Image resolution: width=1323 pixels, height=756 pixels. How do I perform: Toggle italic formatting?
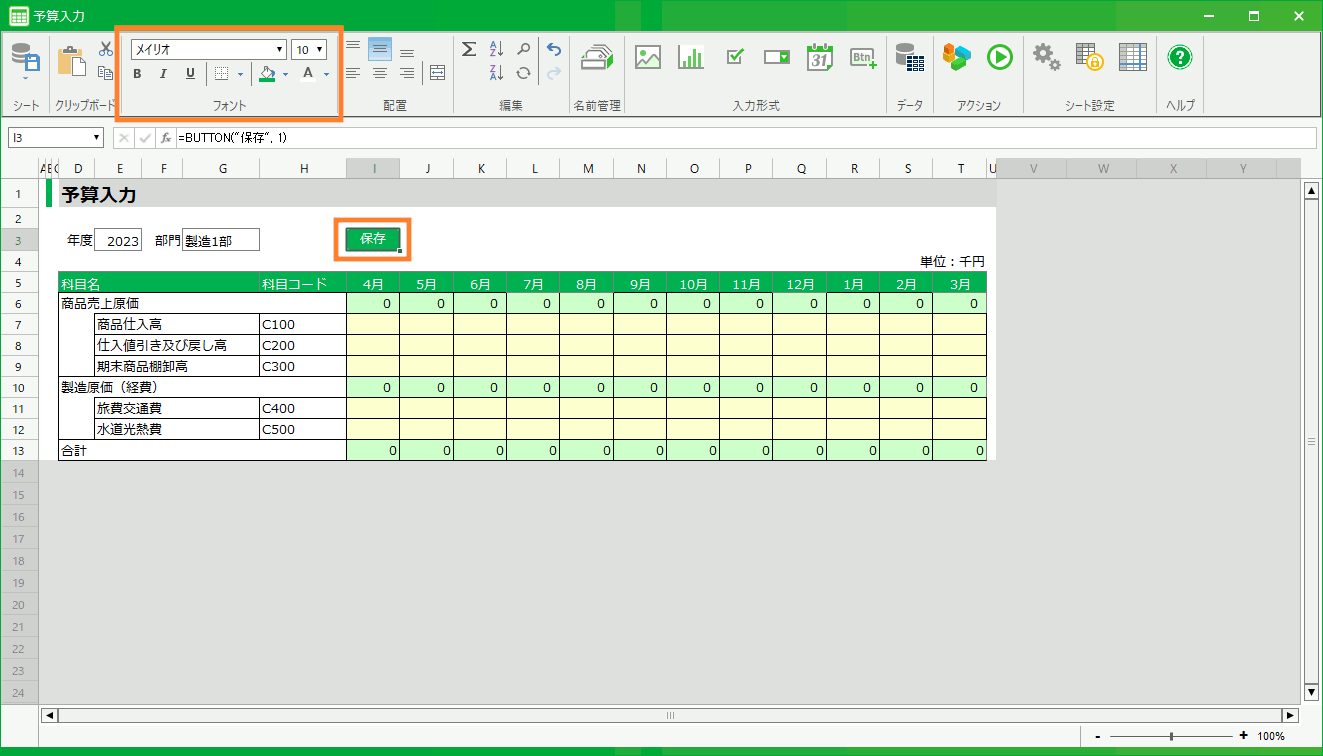tap(163, 74)
